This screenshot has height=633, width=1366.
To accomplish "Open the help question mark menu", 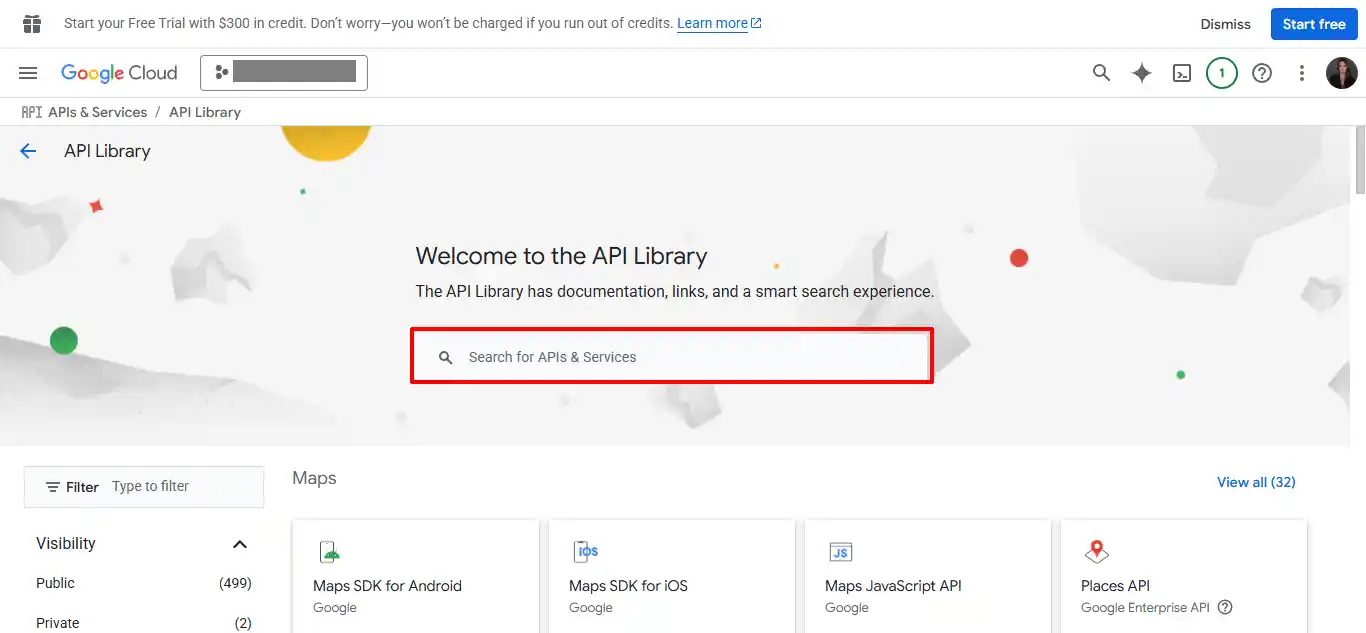I will [x=1262, y=73].
